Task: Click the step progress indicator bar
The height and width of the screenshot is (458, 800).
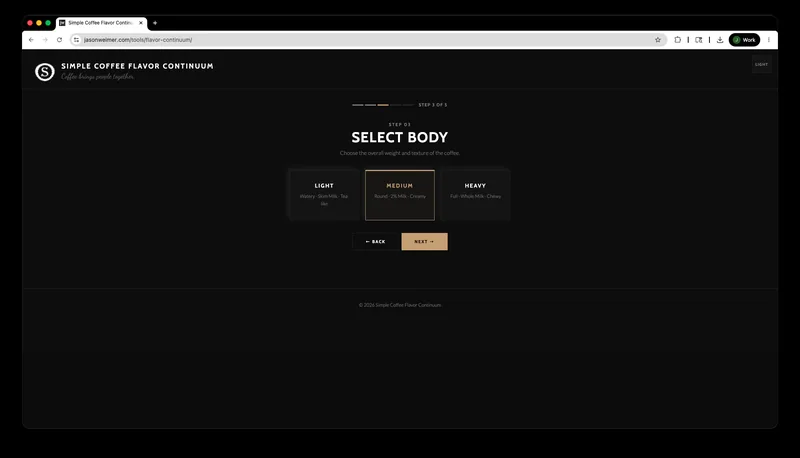Action: (383, 105)
